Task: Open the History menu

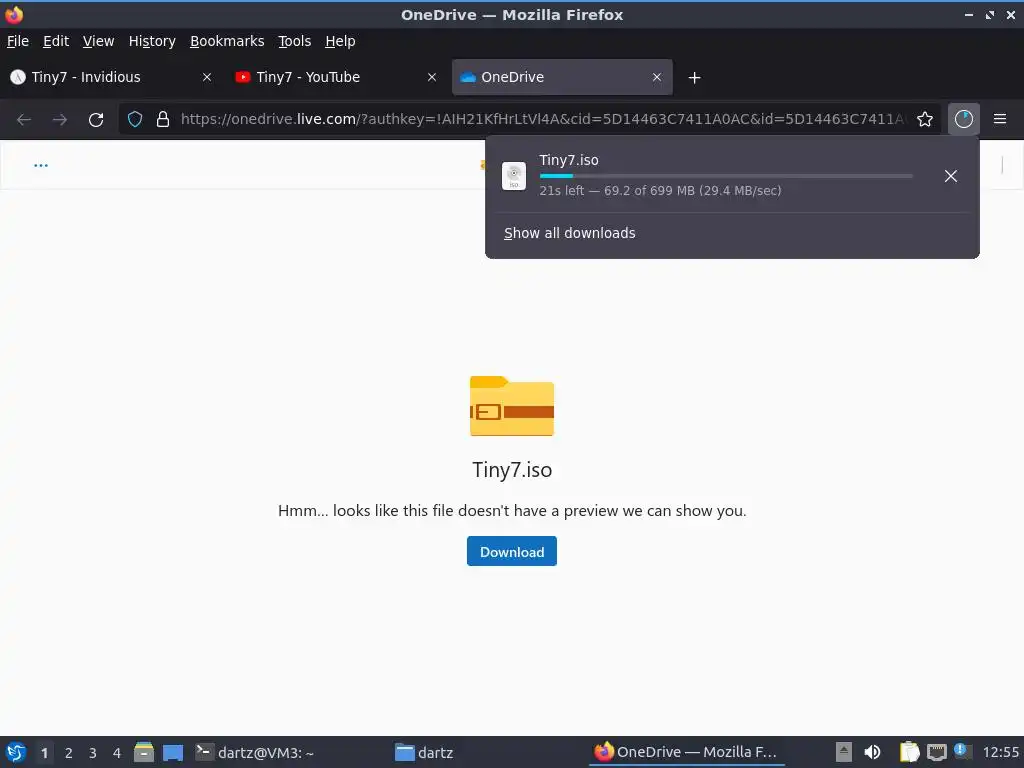Action: [x=152, y=41]
